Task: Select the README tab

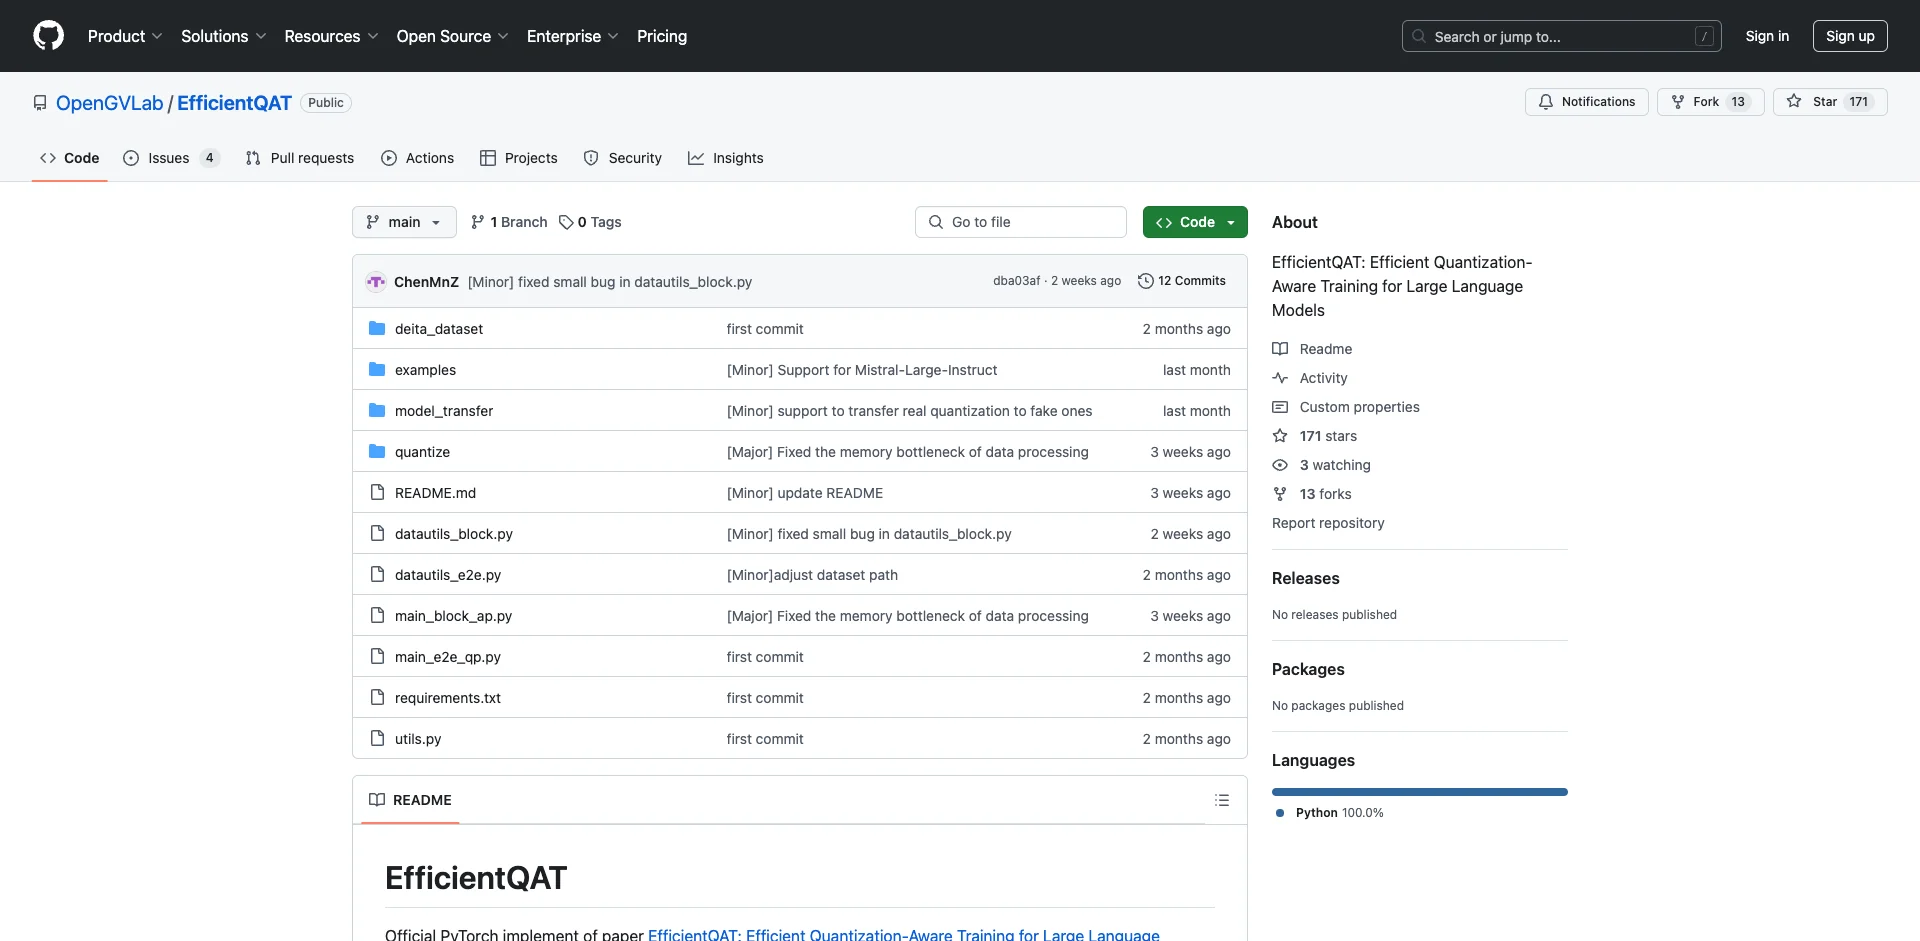Action: pos(410,800)
